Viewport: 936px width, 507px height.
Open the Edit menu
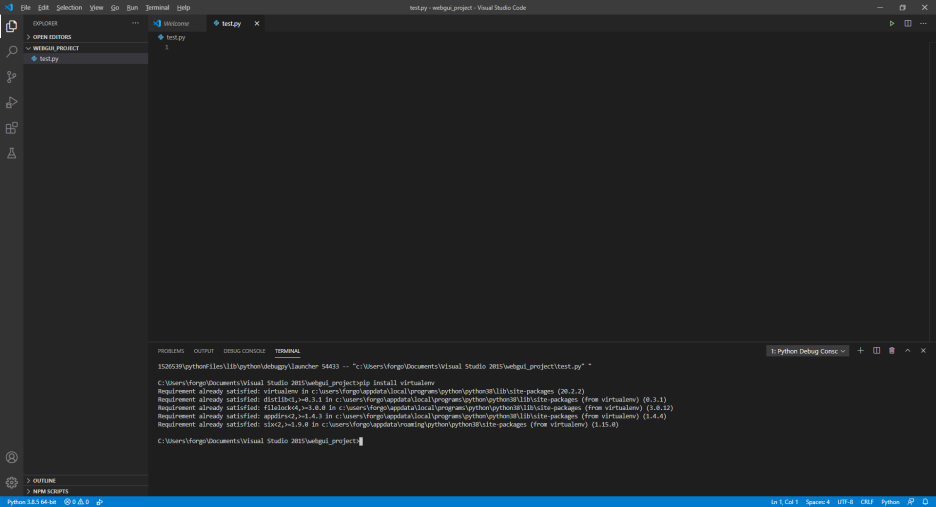click(43, 8)
